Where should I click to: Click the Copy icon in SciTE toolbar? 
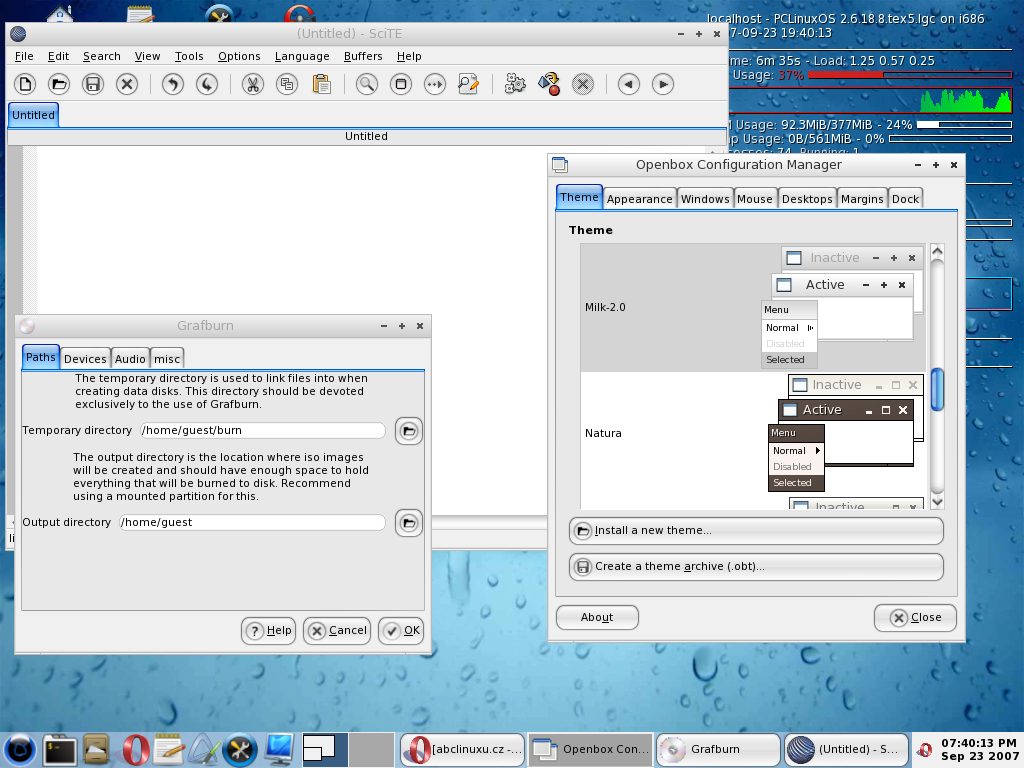pos(287,84)
